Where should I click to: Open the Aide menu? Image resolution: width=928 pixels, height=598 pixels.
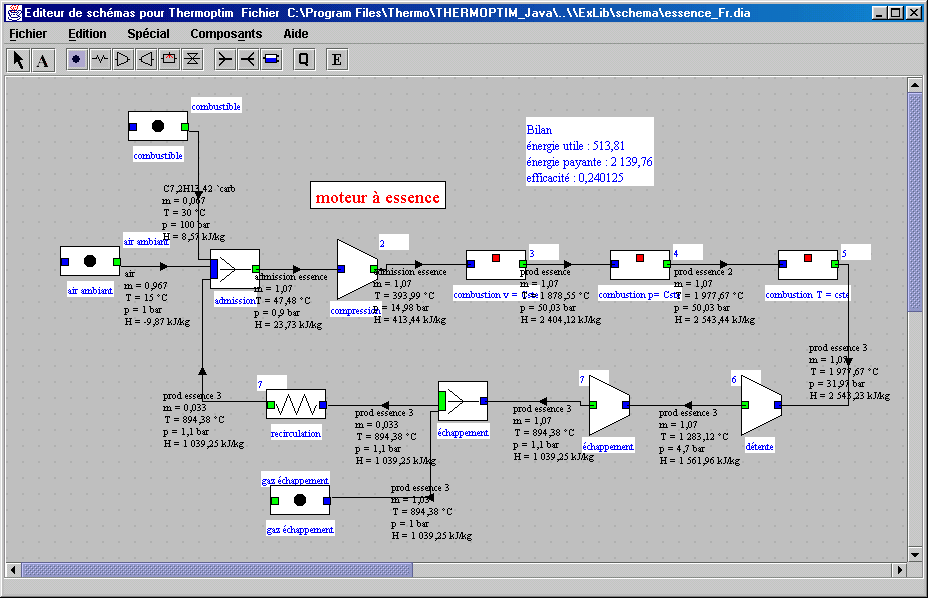[296, 34]
